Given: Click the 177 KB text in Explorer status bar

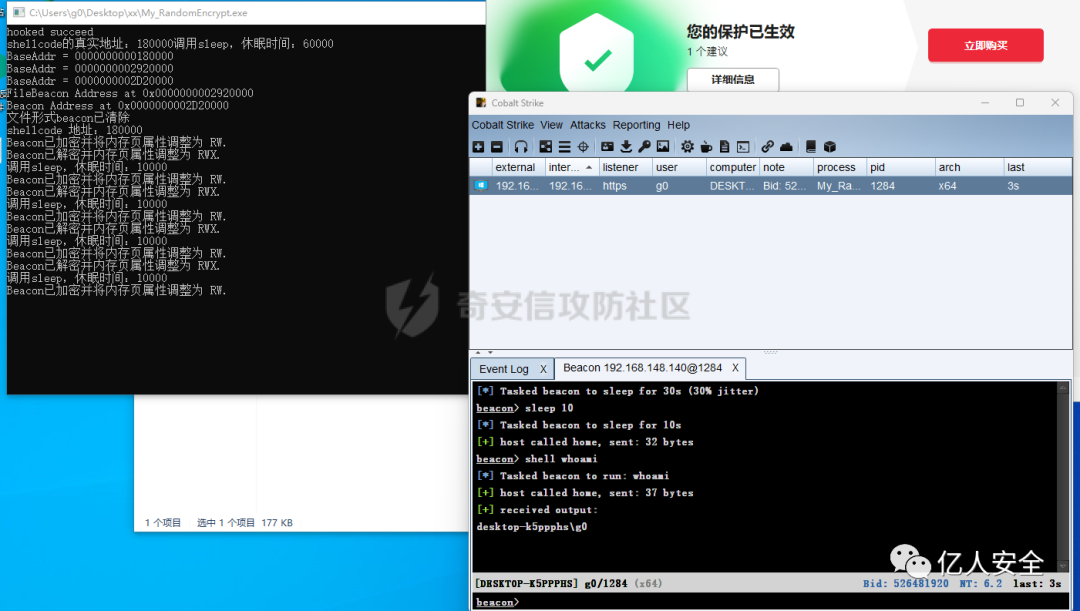Looking at the screenshot, I should coord(277,523).
